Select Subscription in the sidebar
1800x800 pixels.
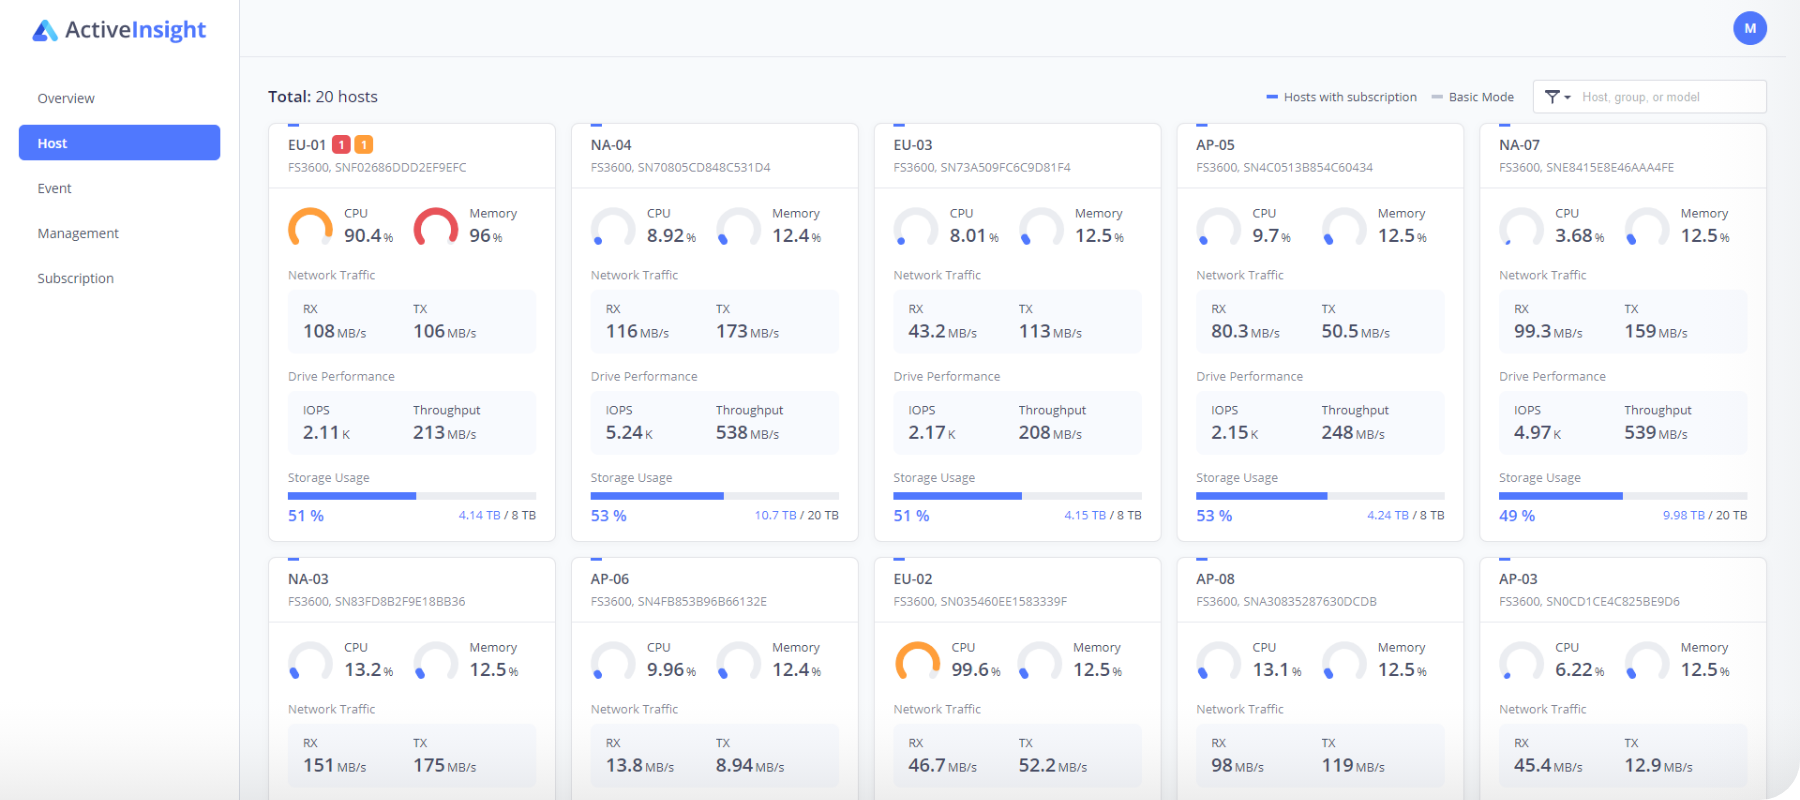(x=75, y=278)
